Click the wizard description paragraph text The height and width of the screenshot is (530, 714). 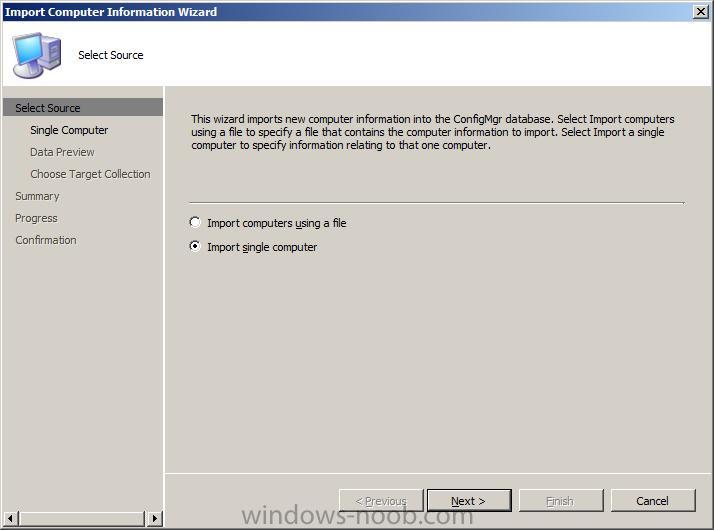(433, 132)
